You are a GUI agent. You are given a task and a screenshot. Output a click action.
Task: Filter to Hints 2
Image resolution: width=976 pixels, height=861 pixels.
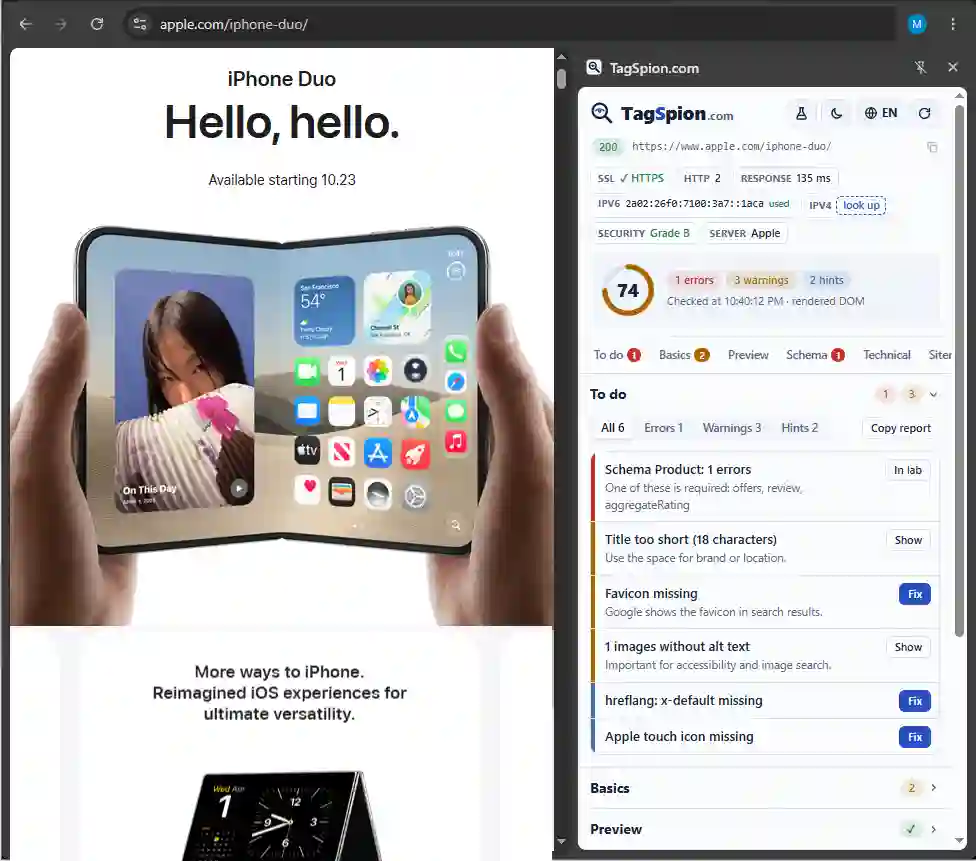click(800, 428)
